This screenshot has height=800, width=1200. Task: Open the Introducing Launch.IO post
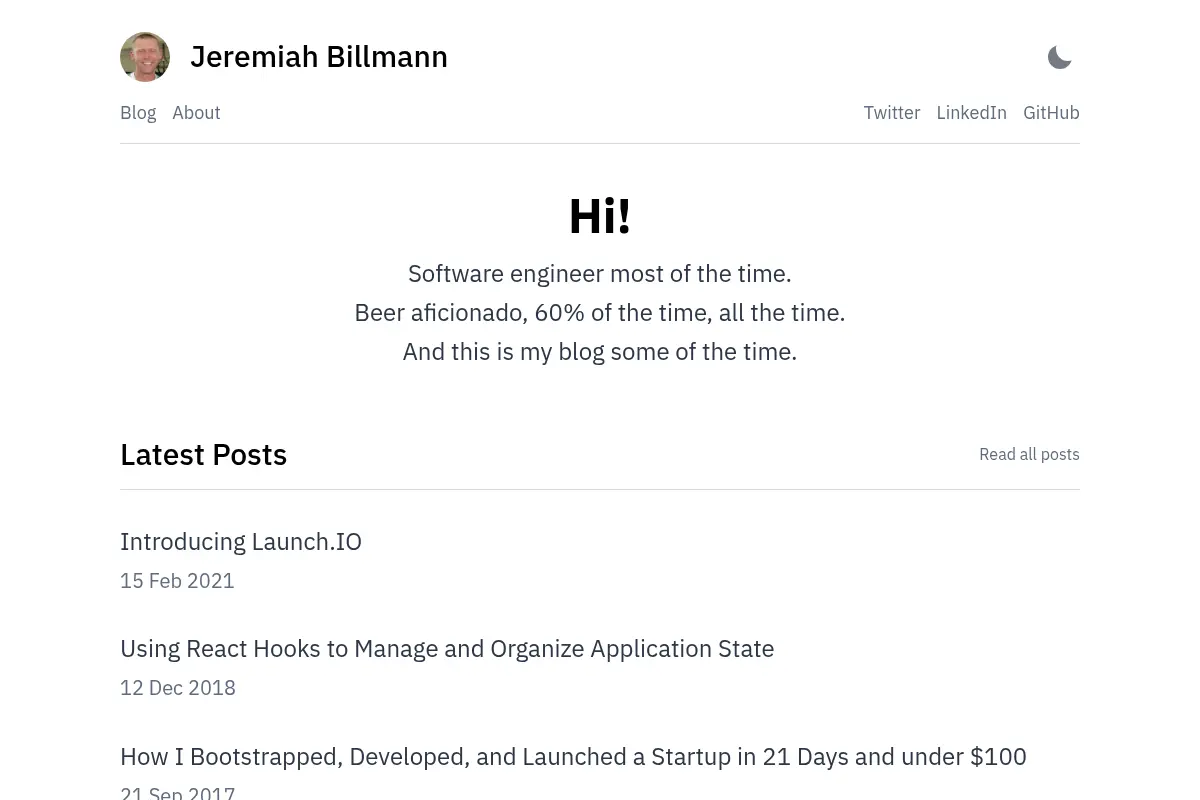click(241, 541)
